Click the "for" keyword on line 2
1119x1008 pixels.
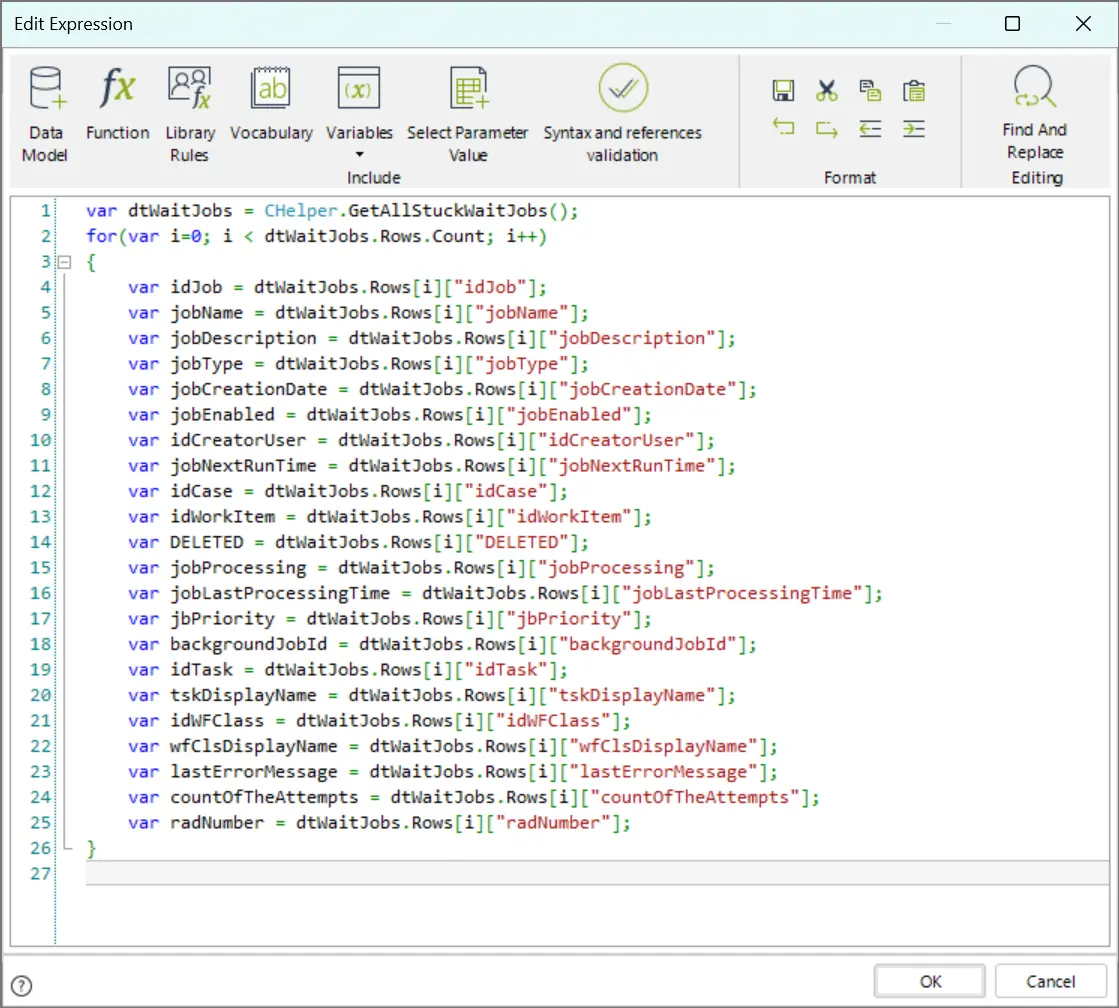pyautogui.click(x=102, y=236)
